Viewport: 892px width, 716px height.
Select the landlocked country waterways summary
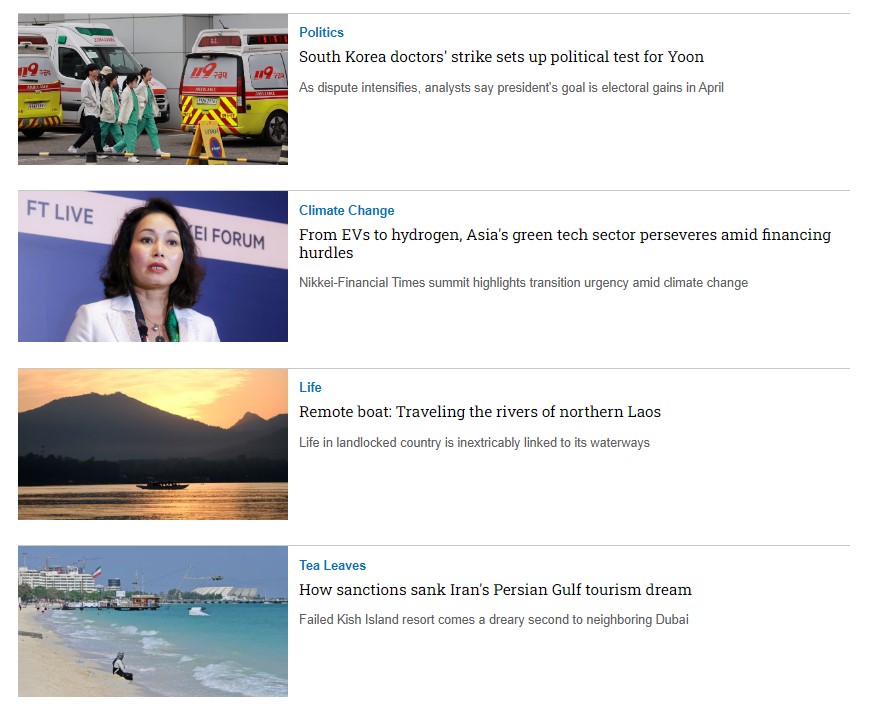tap(474, 442)
